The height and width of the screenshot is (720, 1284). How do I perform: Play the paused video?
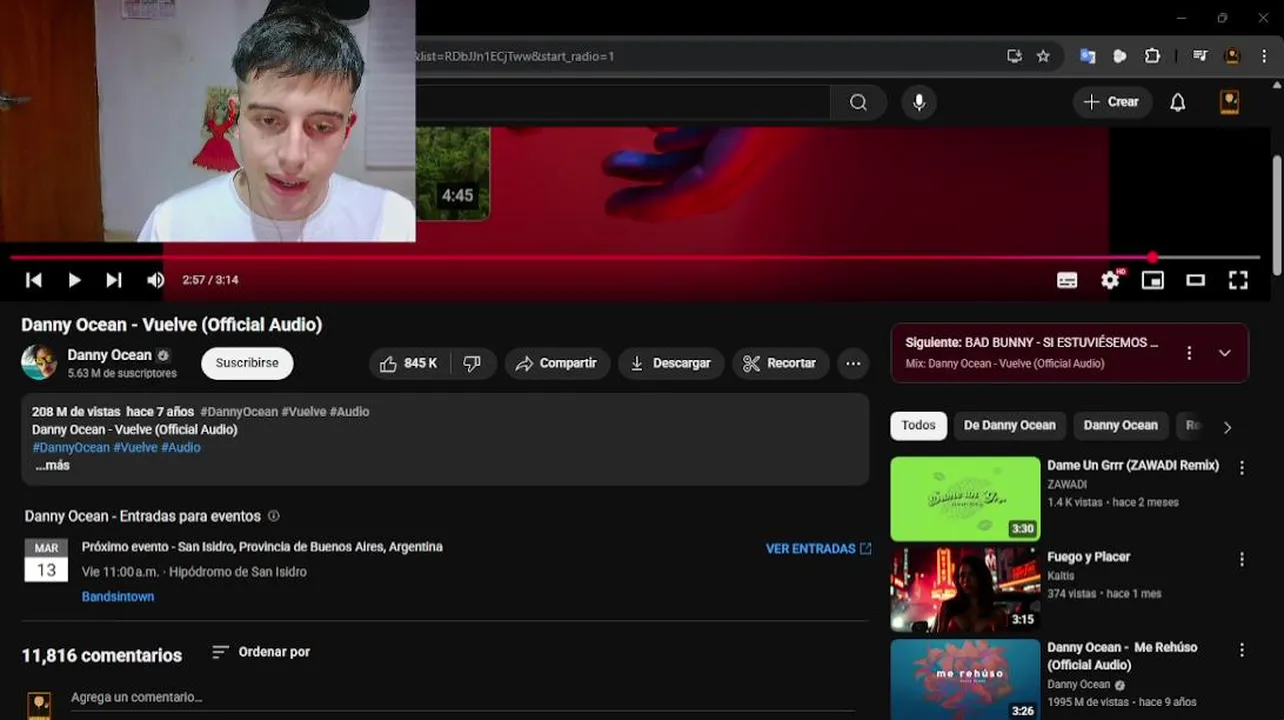(74, 280)
